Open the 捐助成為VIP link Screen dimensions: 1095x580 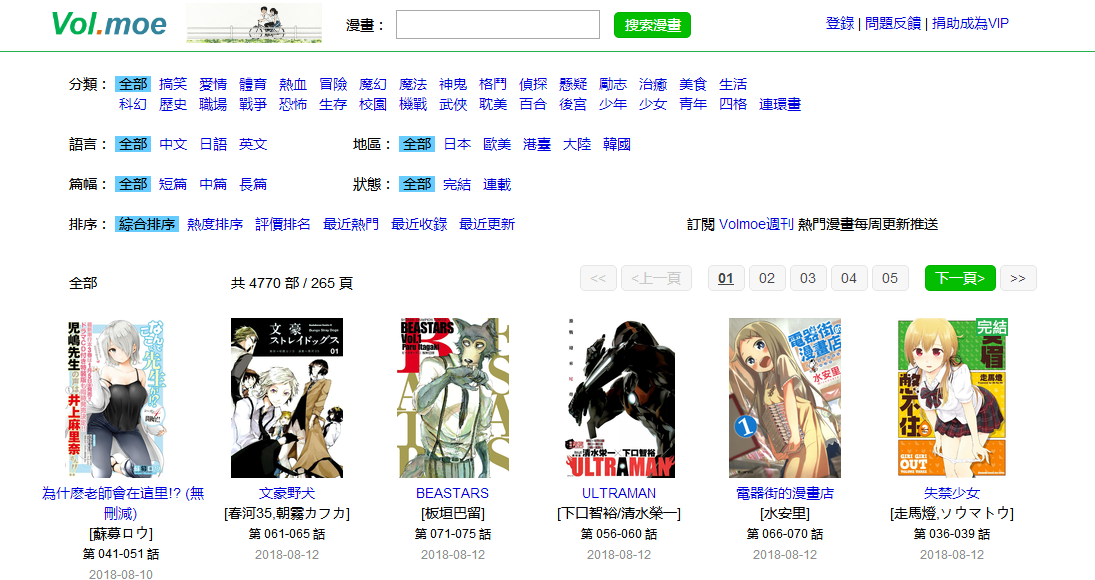coord(970,23)
